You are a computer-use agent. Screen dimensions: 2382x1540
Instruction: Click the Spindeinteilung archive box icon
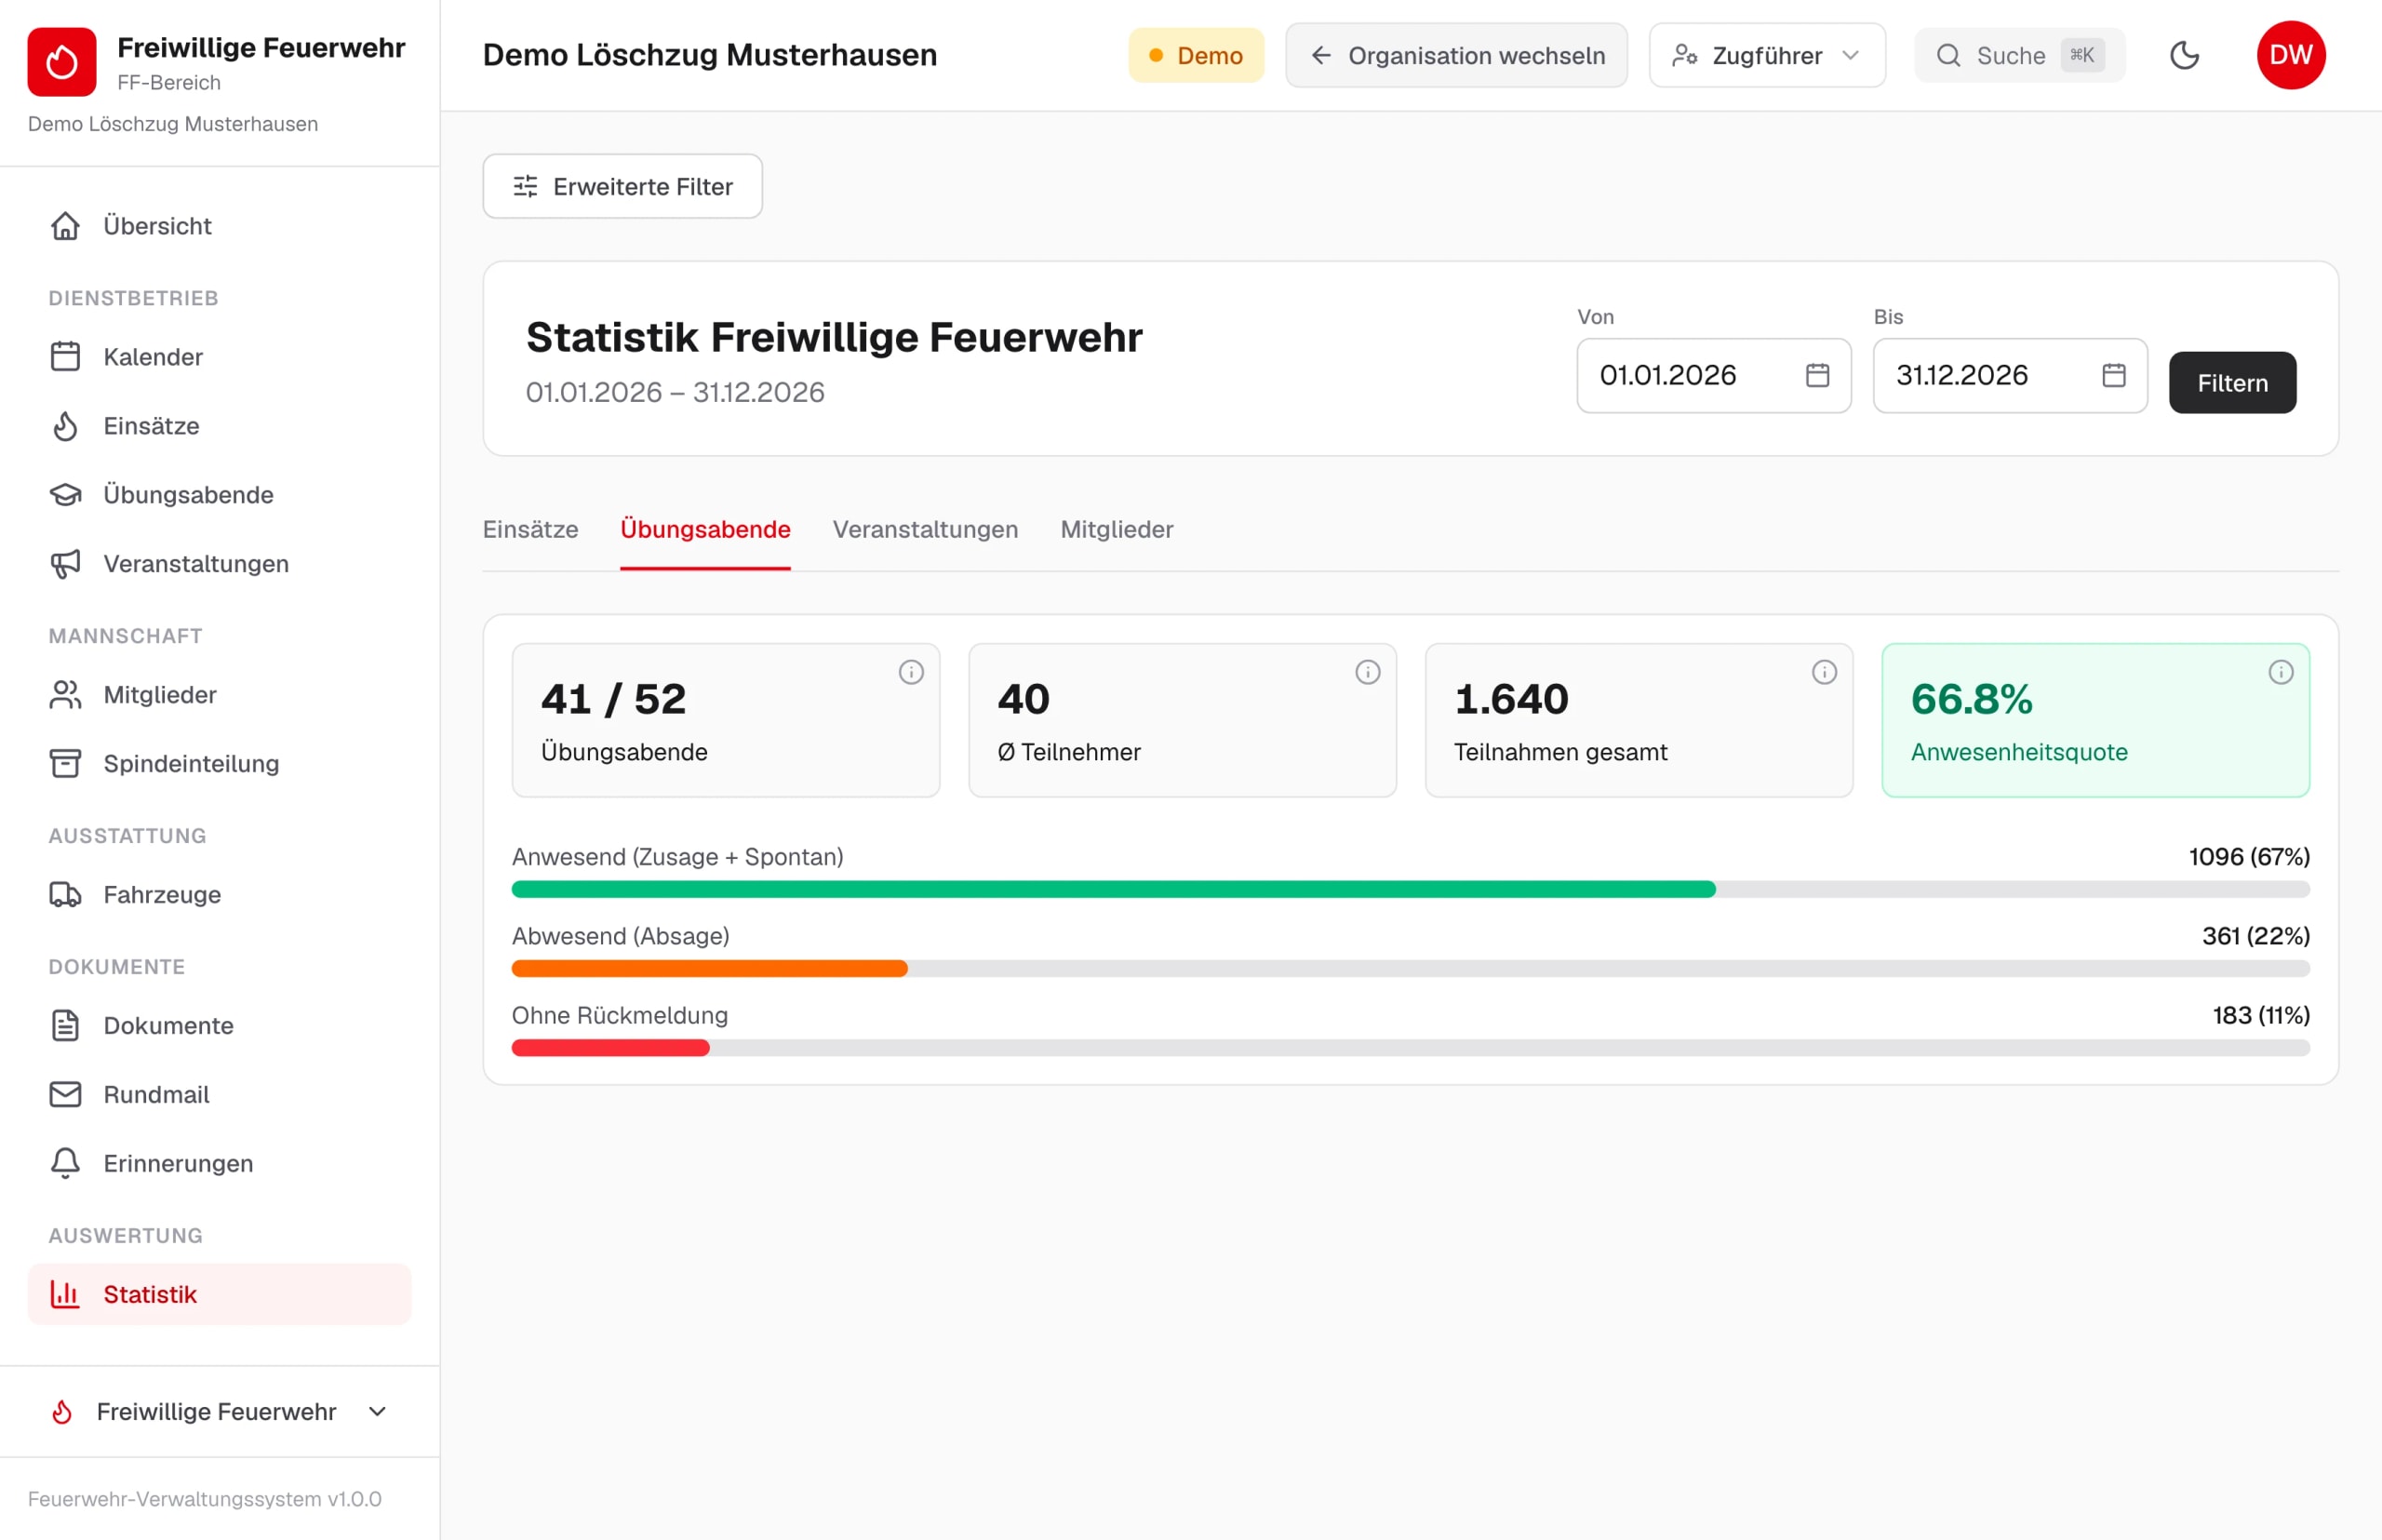click(66, 764)
